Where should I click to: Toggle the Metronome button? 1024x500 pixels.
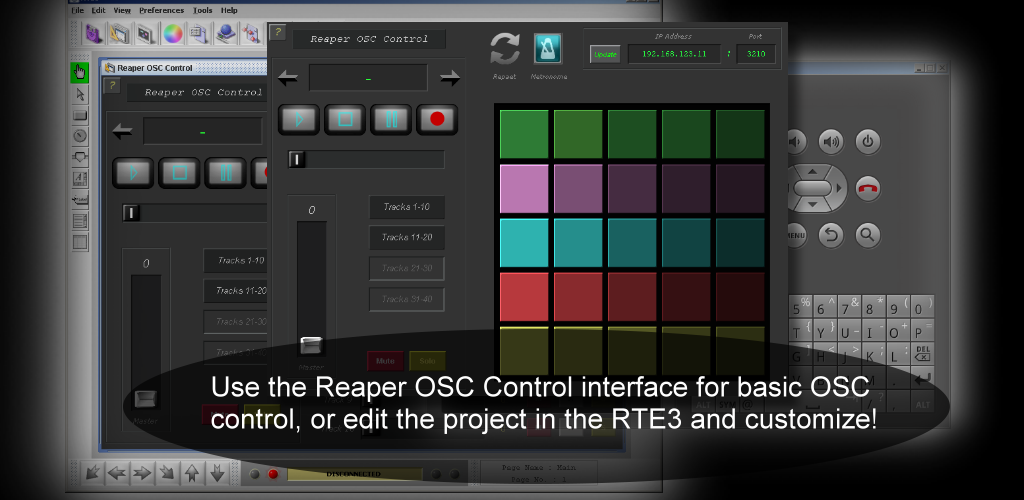tap(548, 49)
